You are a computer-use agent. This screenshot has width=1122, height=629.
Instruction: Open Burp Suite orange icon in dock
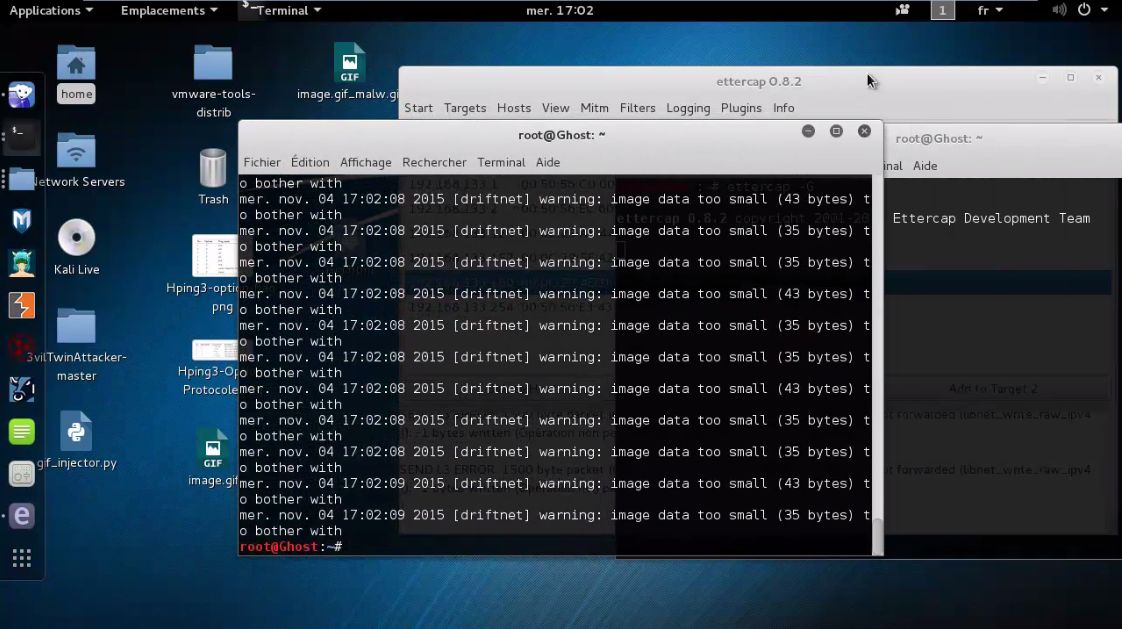point(21,305)
